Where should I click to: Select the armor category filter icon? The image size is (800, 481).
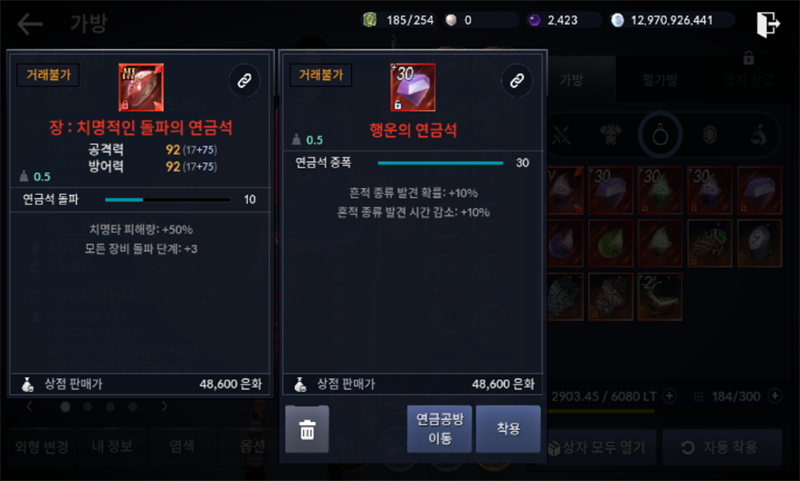click(611, 136)
